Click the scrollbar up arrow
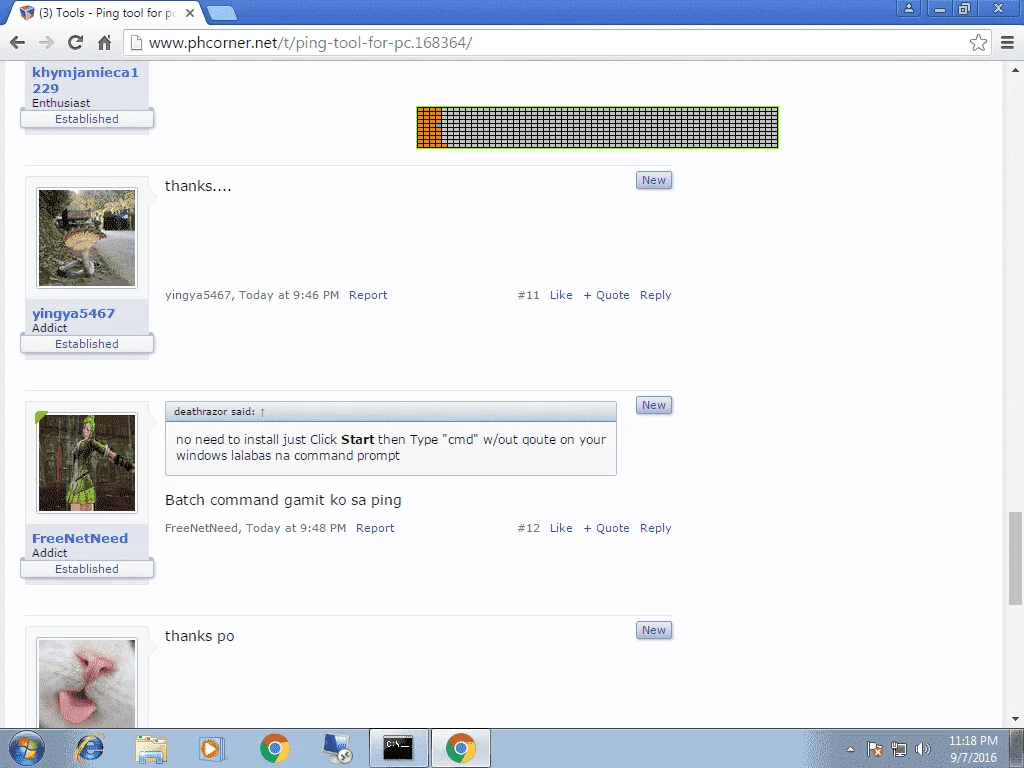The image size is (1024, 768). [1015, 70]
